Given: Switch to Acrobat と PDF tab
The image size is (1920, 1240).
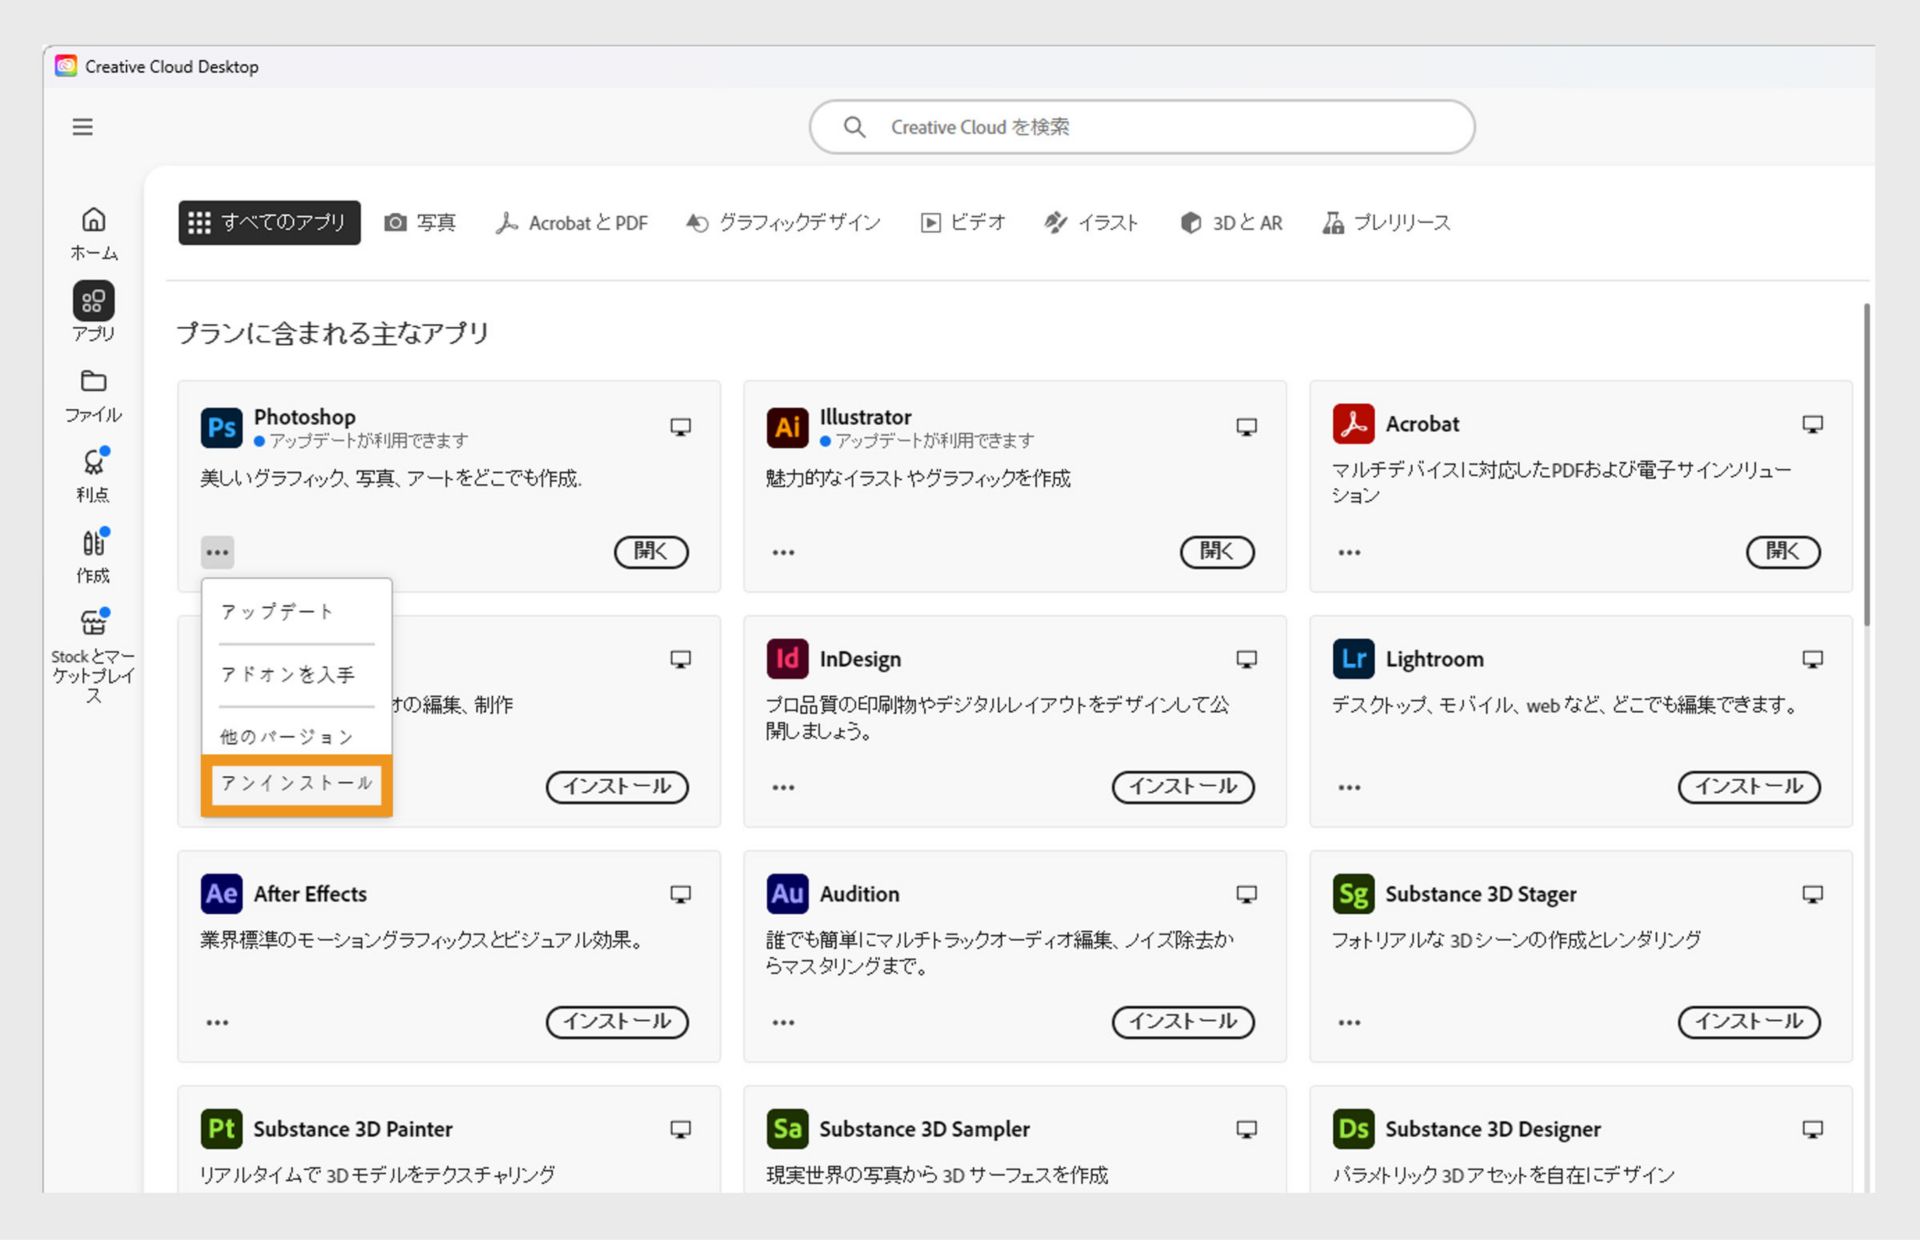Looking at the screenshot, I should [572, 222].
